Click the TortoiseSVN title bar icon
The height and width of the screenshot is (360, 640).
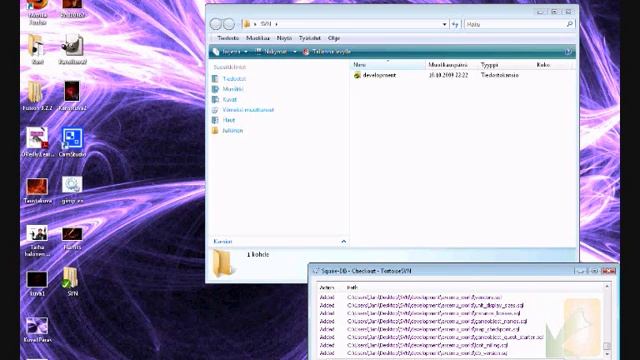click(315, 271)
